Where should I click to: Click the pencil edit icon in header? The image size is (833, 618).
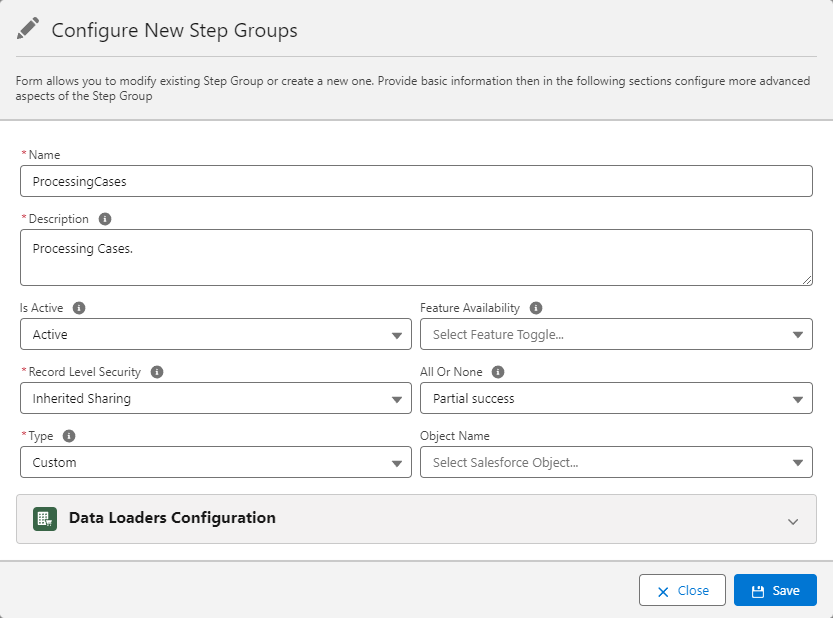pyautogui.click(x=28, y=30)
